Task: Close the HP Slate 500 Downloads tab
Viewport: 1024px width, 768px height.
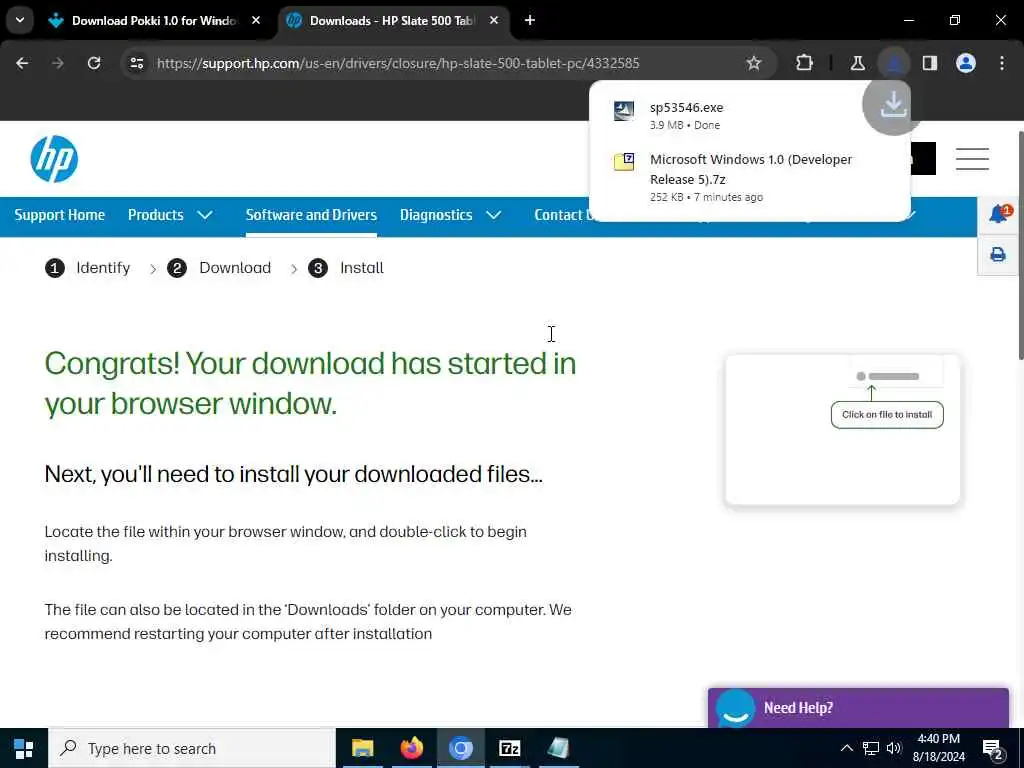Action: (x=494, y=21)
